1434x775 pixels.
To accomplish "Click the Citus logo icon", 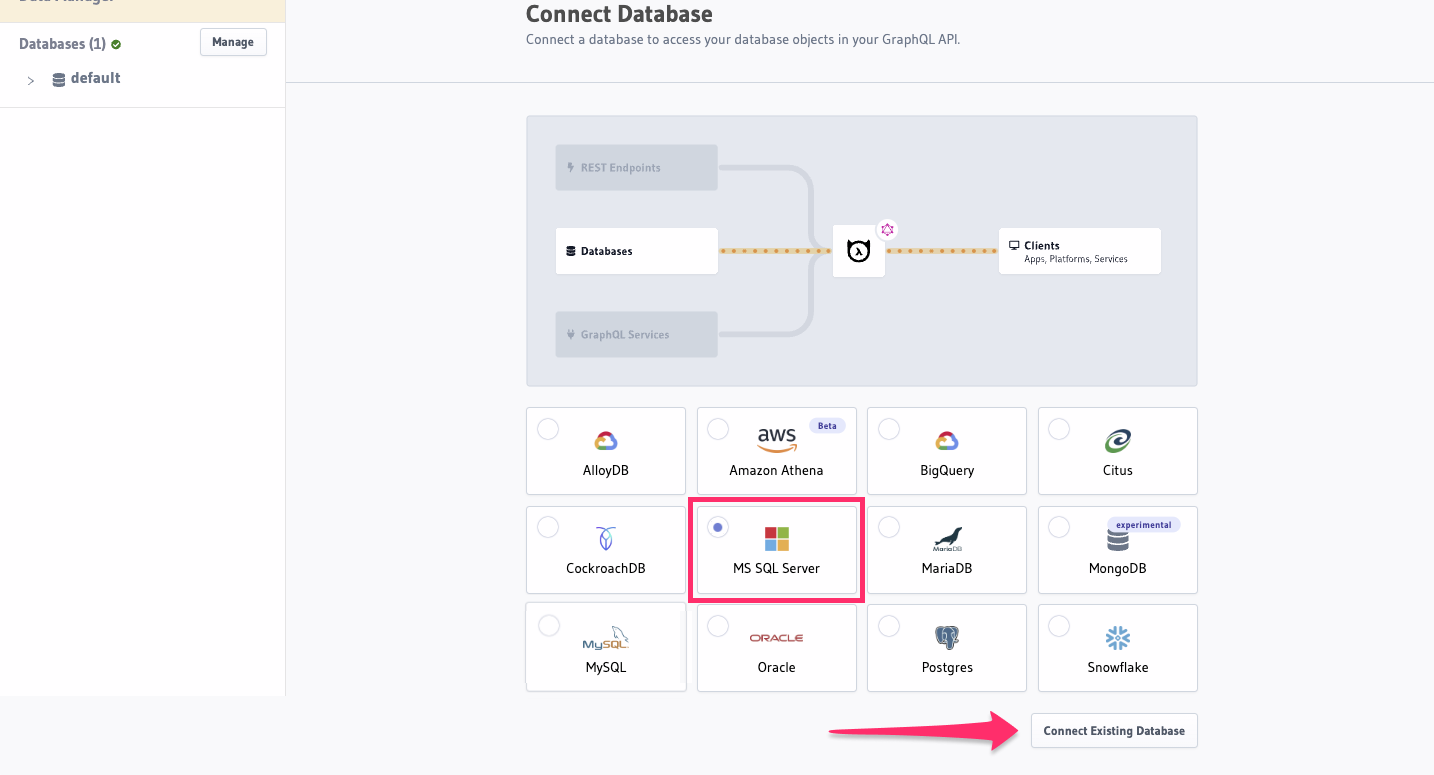I will coord(1118,440).
